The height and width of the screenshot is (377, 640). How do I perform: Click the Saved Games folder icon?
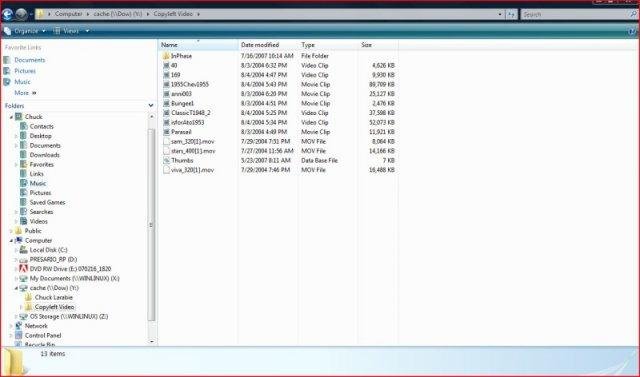(x=24, y=202)
